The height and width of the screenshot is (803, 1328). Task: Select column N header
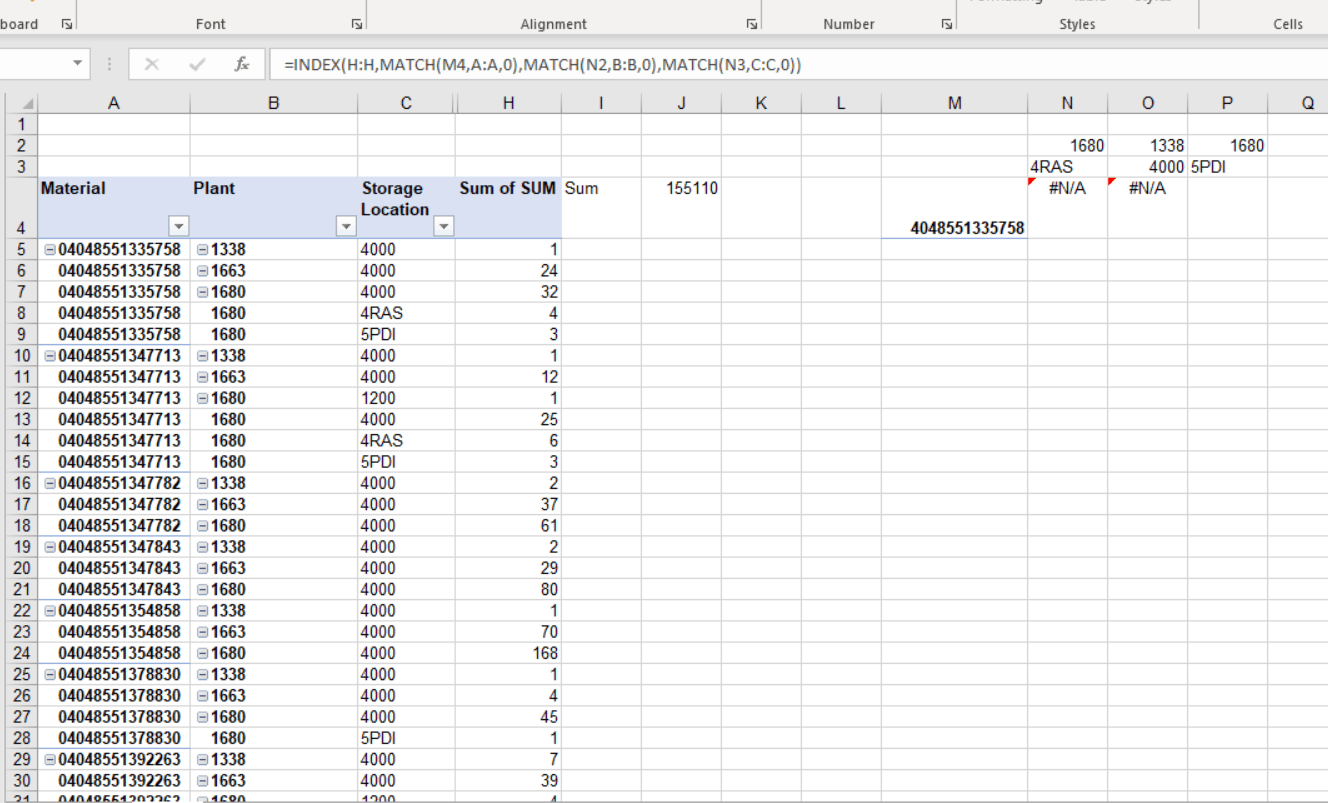click(1067, 103)
